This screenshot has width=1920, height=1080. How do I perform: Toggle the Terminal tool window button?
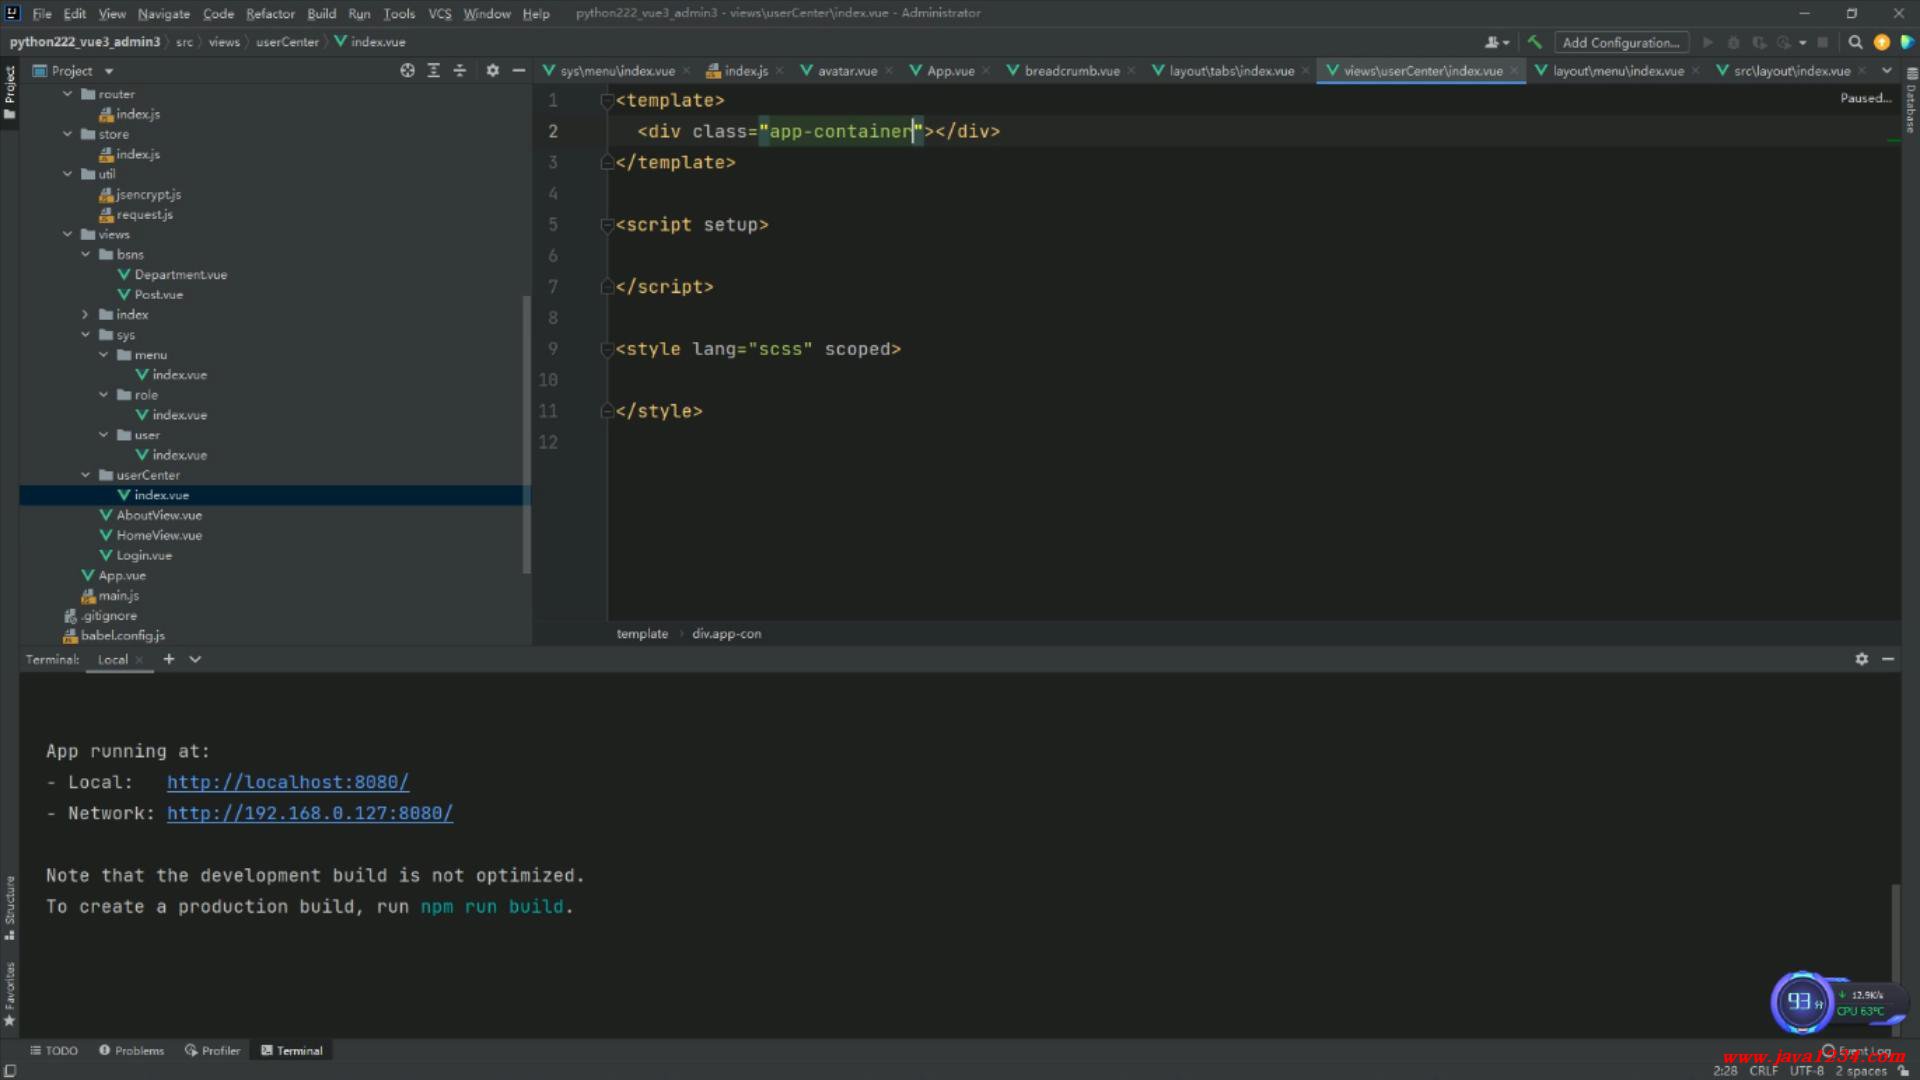(x=292, y=1050)
